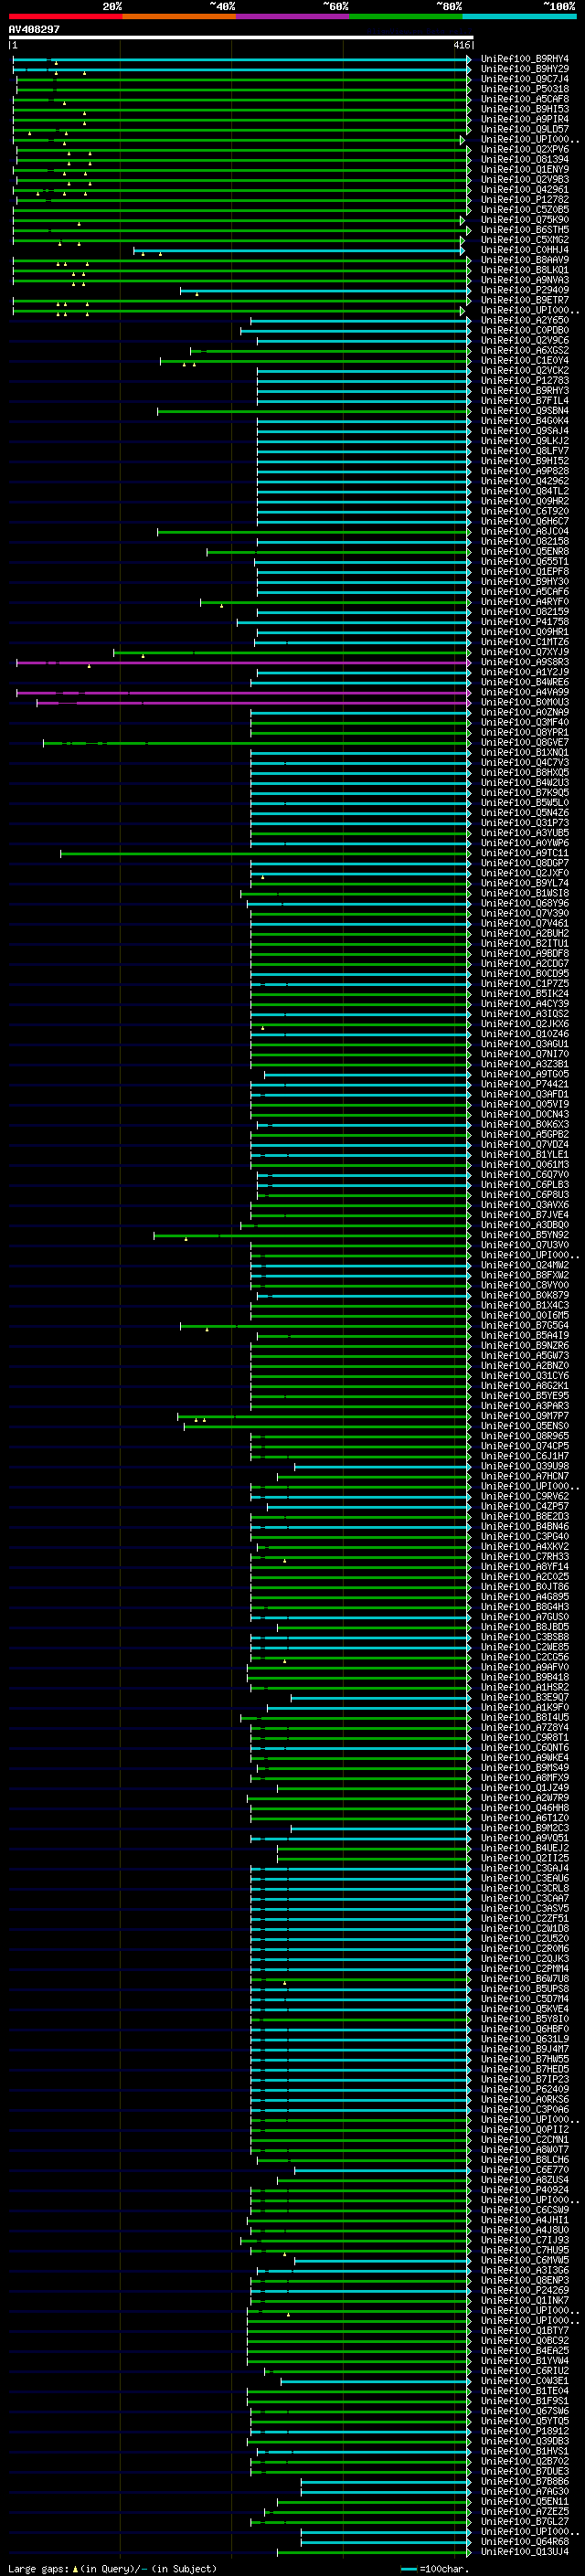Click the cyan ~100% identity legend segment
The width and height of the screenshot is (585, 2576).
tap(519, 16)
